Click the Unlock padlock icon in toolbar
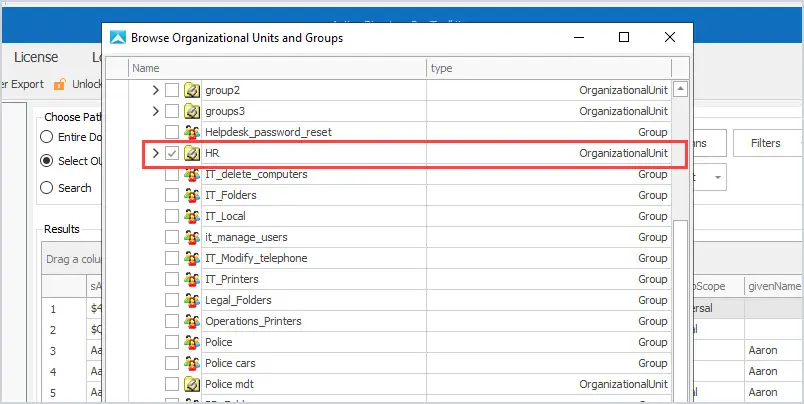Image resolution: width=804 pixels, height=404 pixels. pos(59,84)
